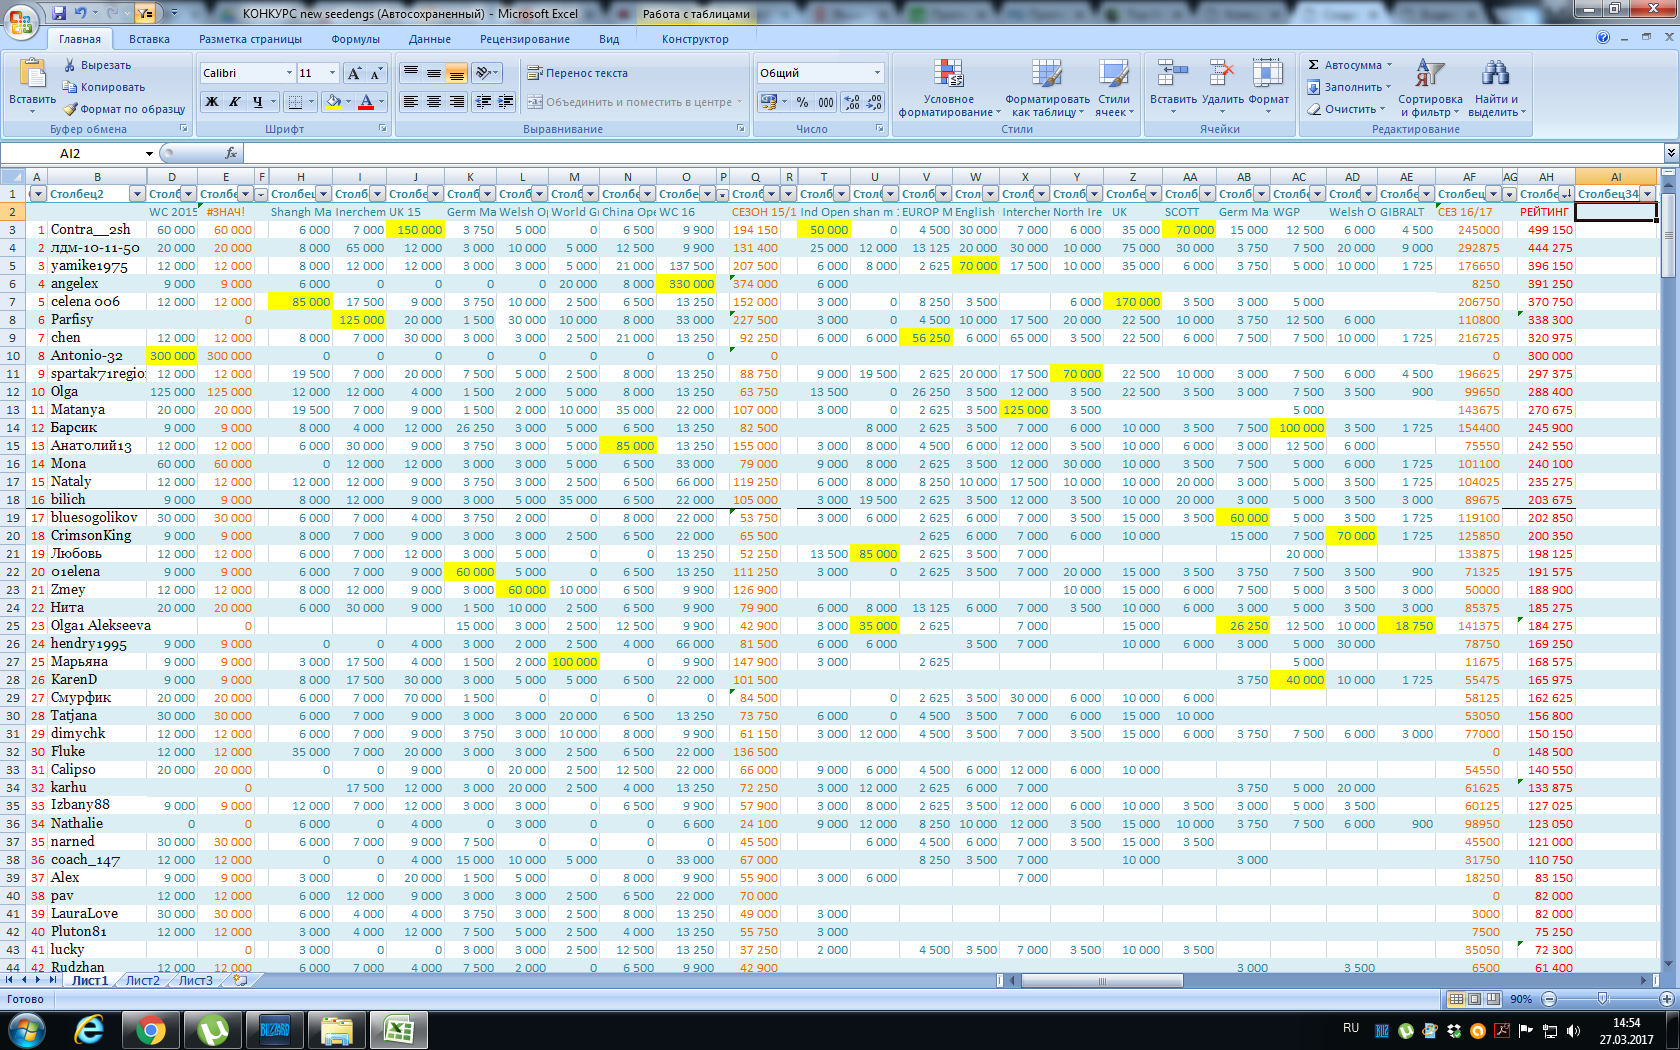The image size is (1680, 1050).
Task: Click the Cut (Вырезать) scissors icon
Action: click(x=70, y=65)
